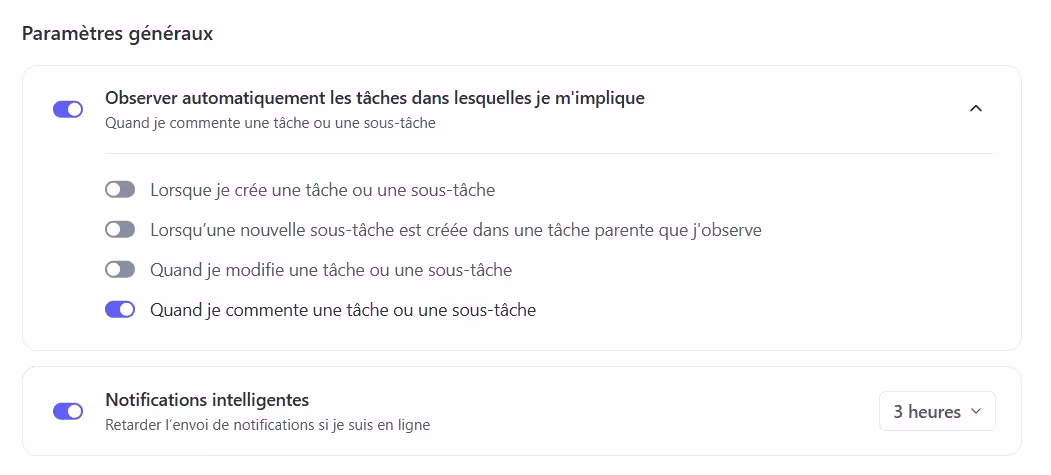The width and height of the screenshot is (1051, 475).
Task: Click empty space in the Notifications intelligentes card
Action: point(650,411)
